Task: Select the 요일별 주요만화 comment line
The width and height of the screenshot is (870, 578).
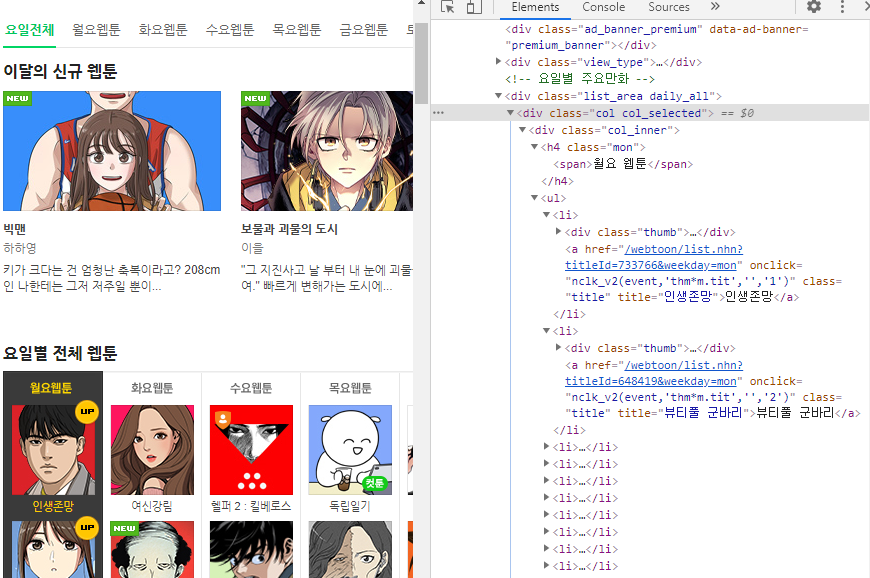Action: pos(580,79)
